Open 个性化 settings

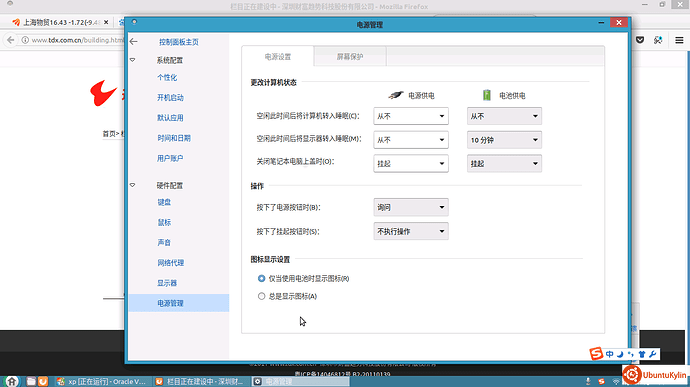[x=167, y=77]
